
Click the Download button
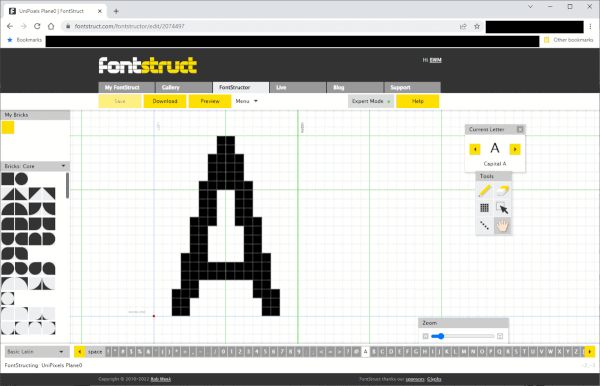tap(165, 101)
